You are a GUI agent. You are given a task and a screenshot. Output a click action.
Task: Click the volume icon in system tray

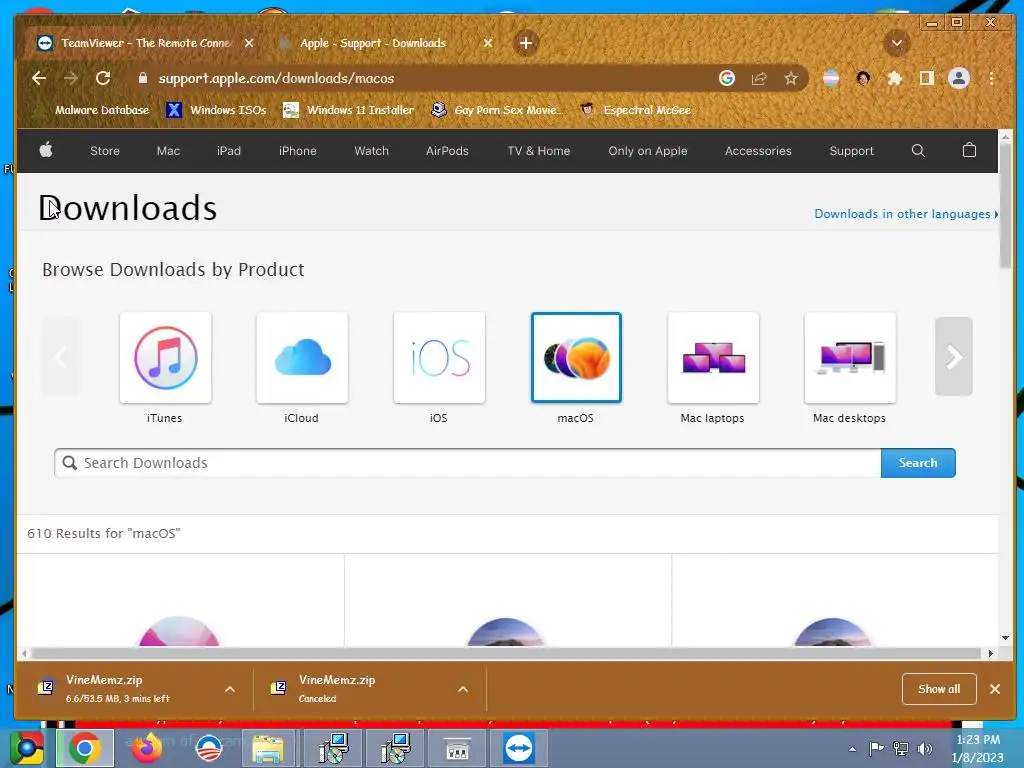coord(924,749)
